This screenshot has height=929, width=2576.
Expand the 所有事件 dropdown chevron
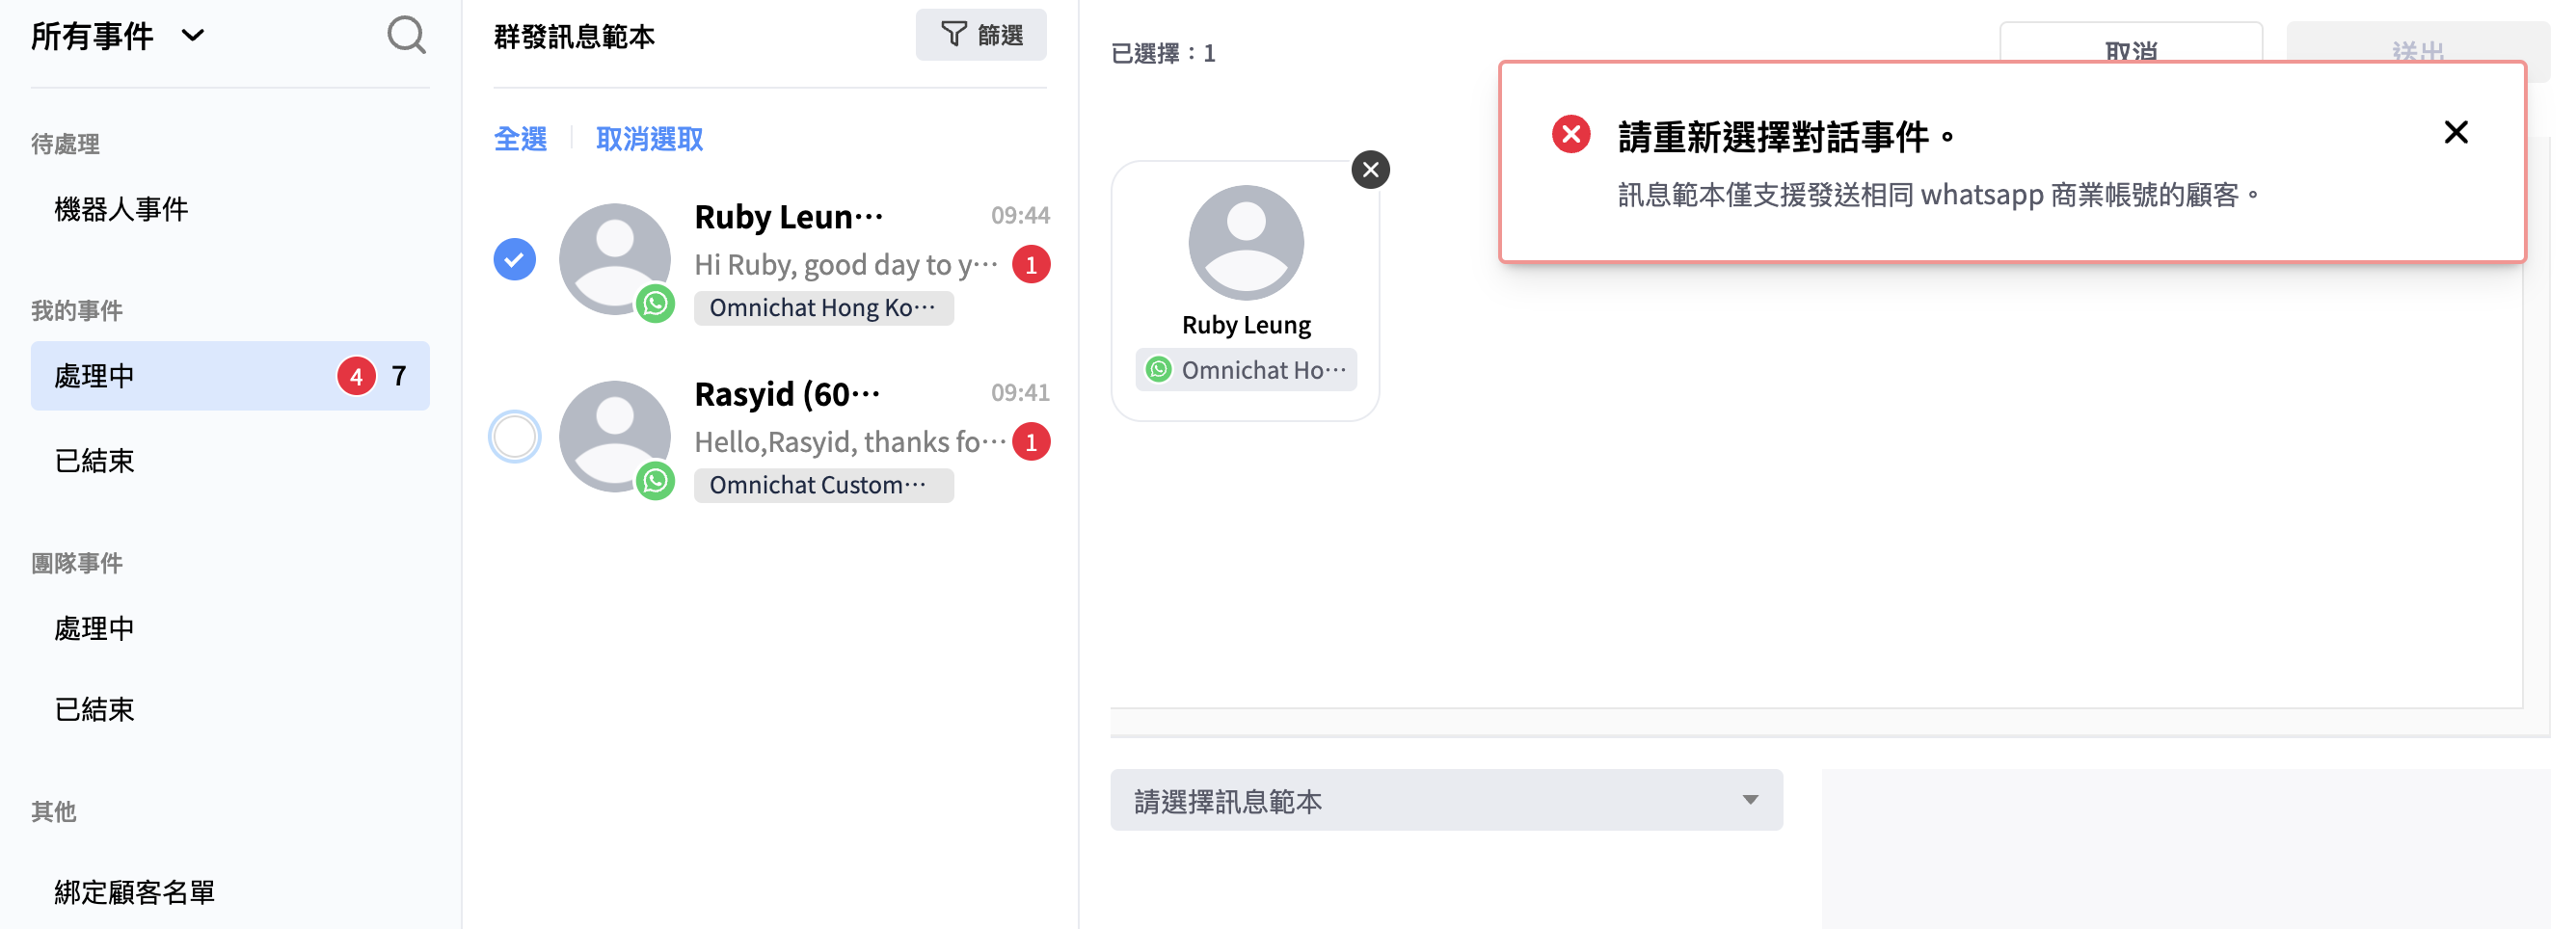tap(193, 36)
